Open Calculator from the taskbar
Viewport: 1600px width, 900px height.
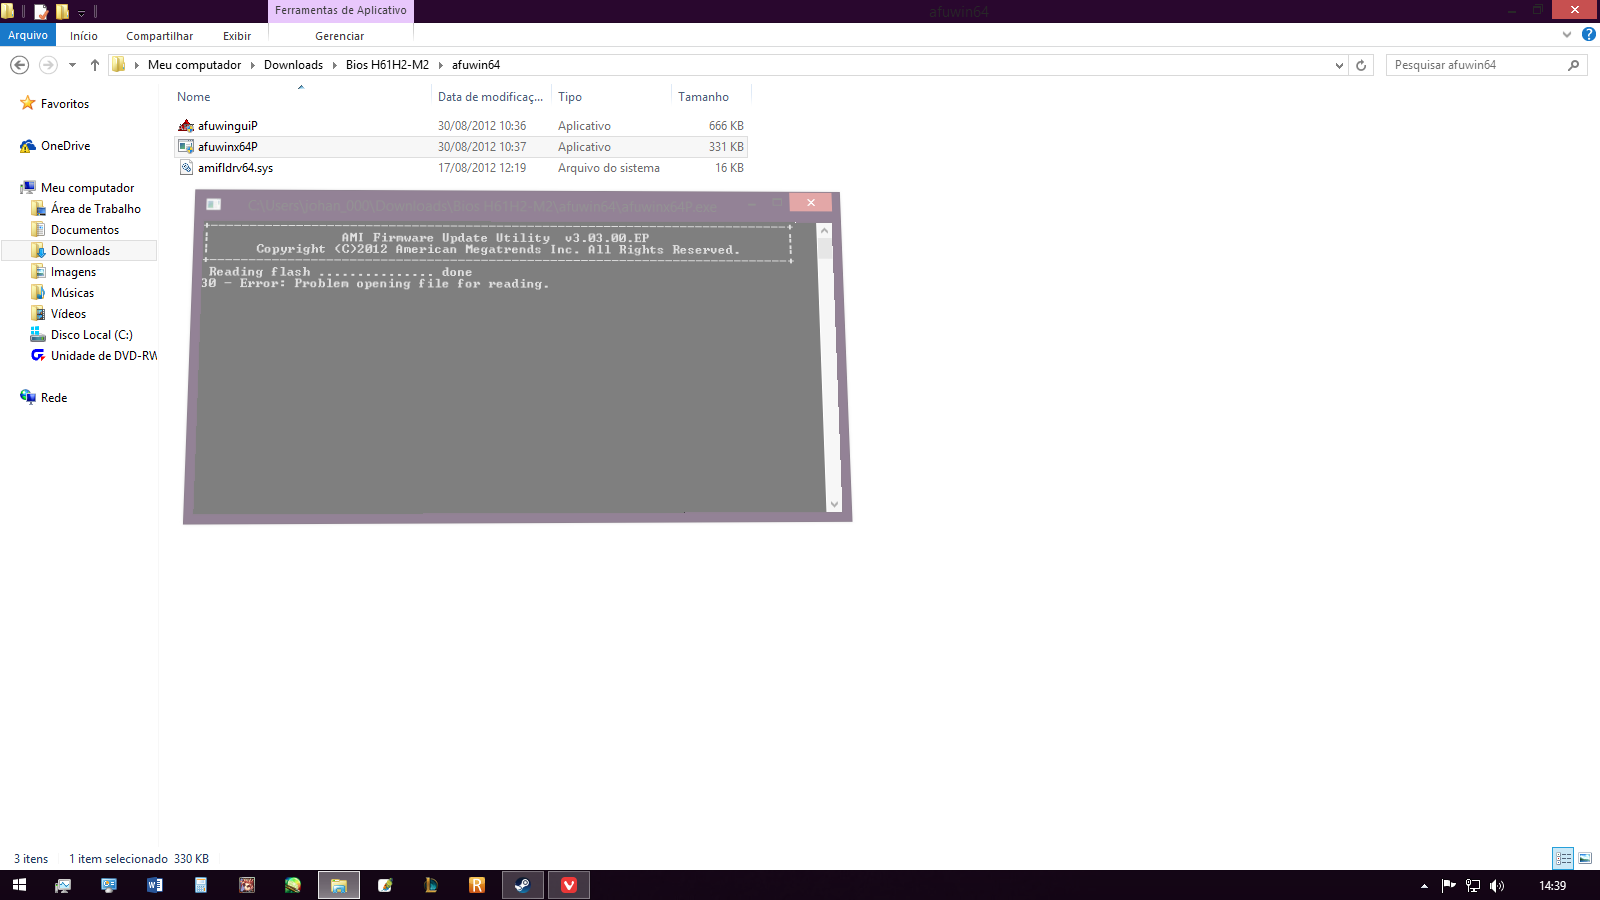201,885
